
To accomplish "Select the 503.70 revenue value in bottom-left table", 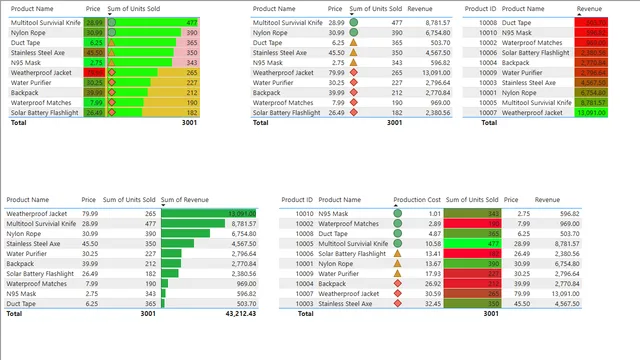I will pos(247,304).
